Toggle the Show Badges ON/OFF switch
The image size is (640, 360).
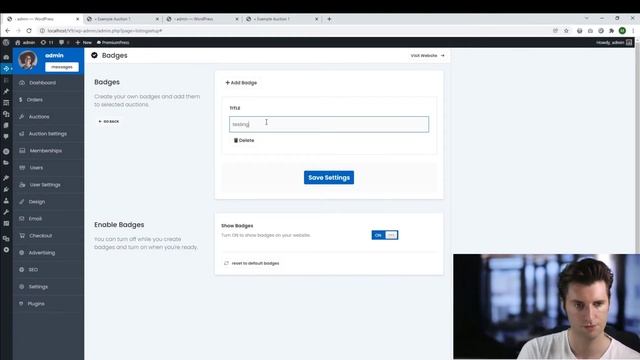tap(385, 235)
